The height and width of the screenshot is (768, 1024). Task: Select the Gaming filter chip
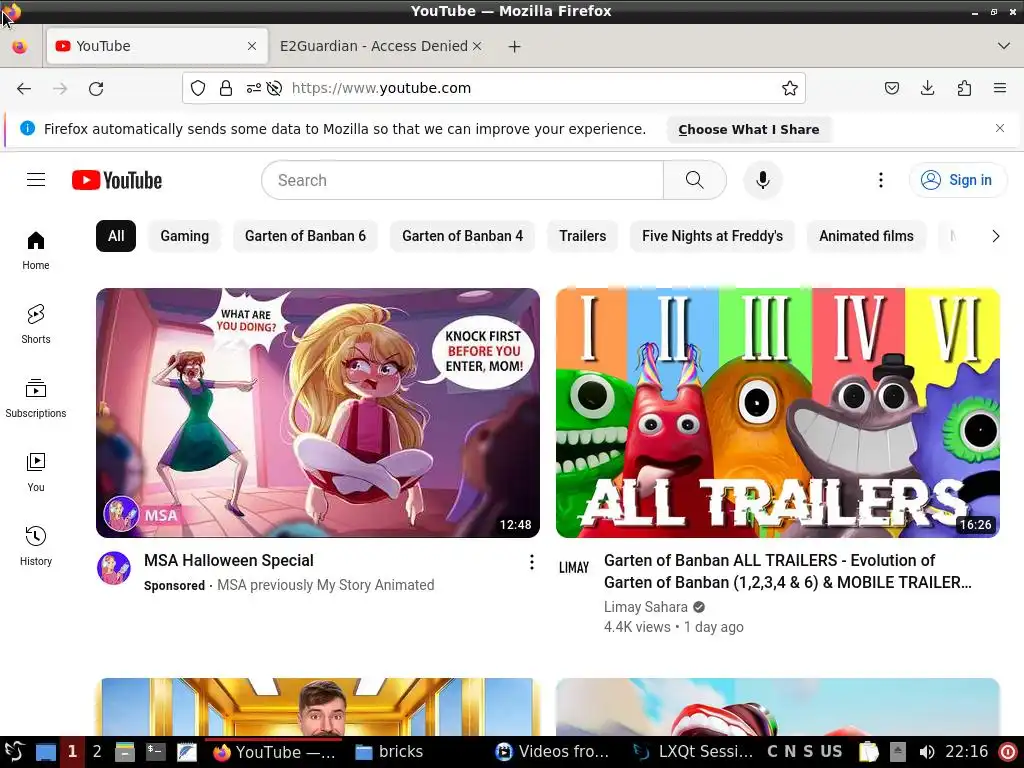(x=185, y=236)
